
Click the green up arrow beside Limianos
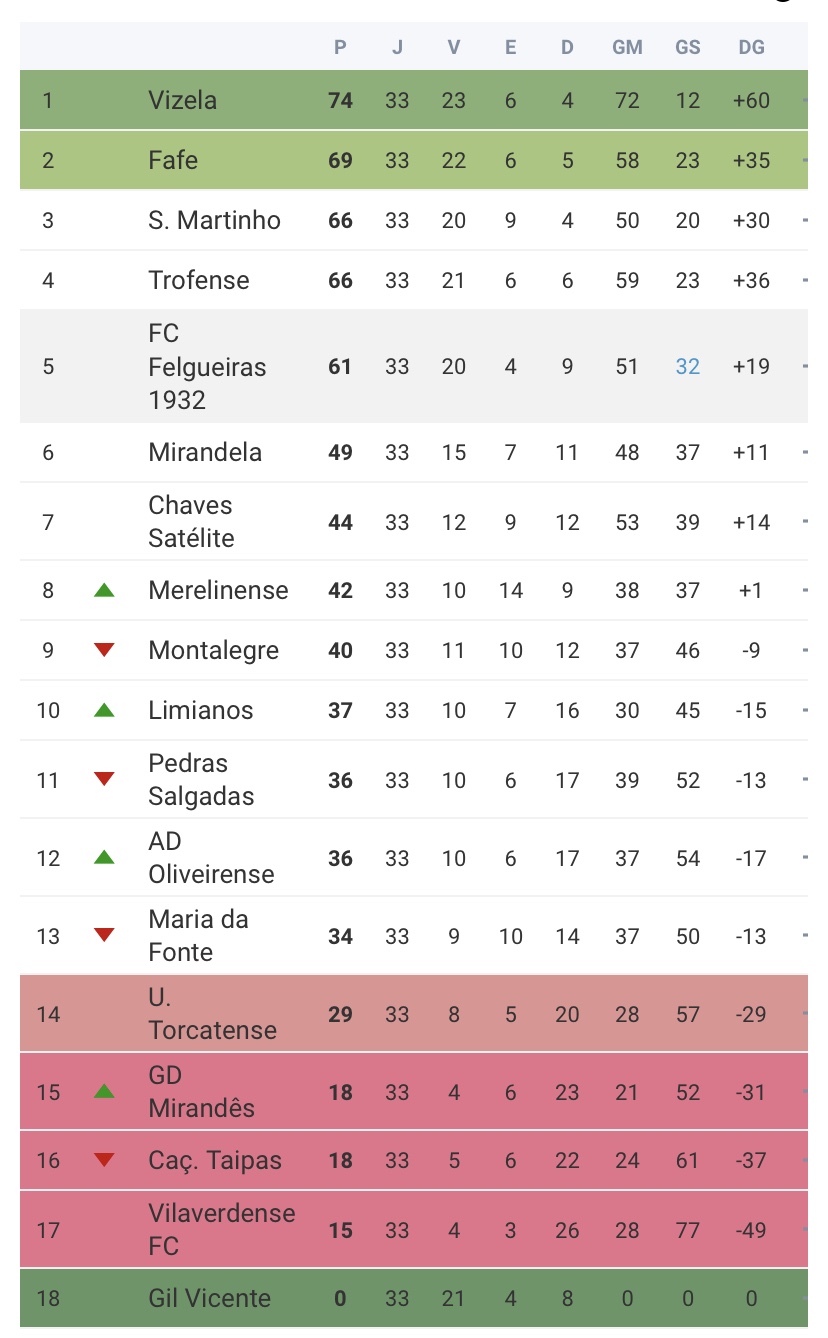click(x=104, y=710)
